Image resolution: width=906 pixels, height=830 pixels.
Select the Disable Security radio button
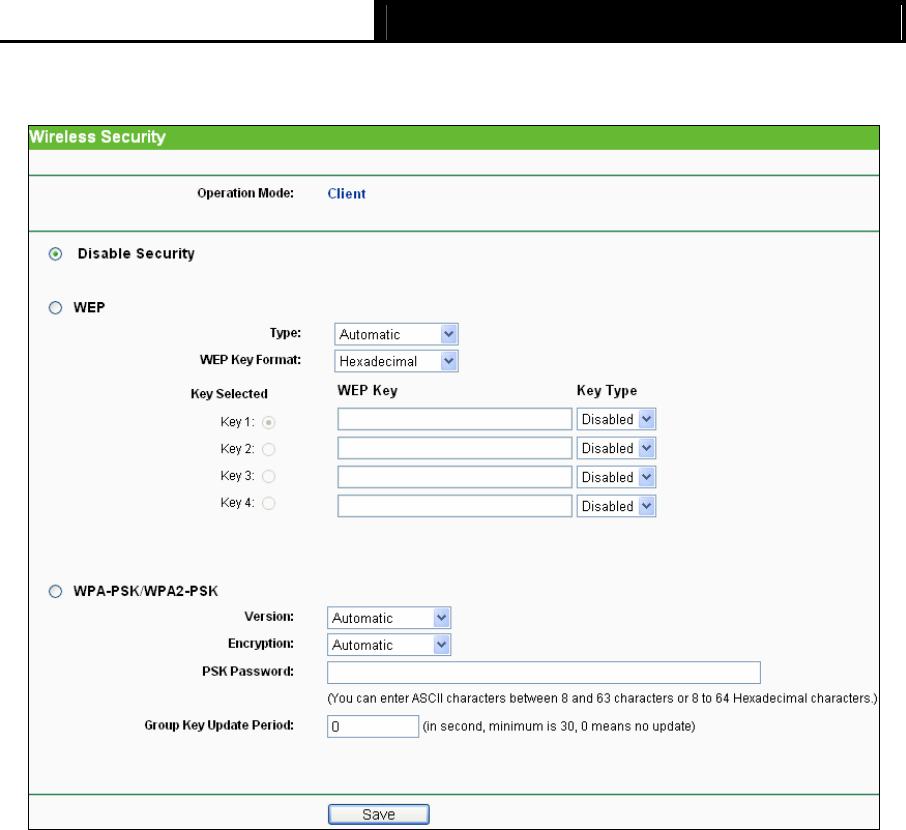[x=55, y=254]
